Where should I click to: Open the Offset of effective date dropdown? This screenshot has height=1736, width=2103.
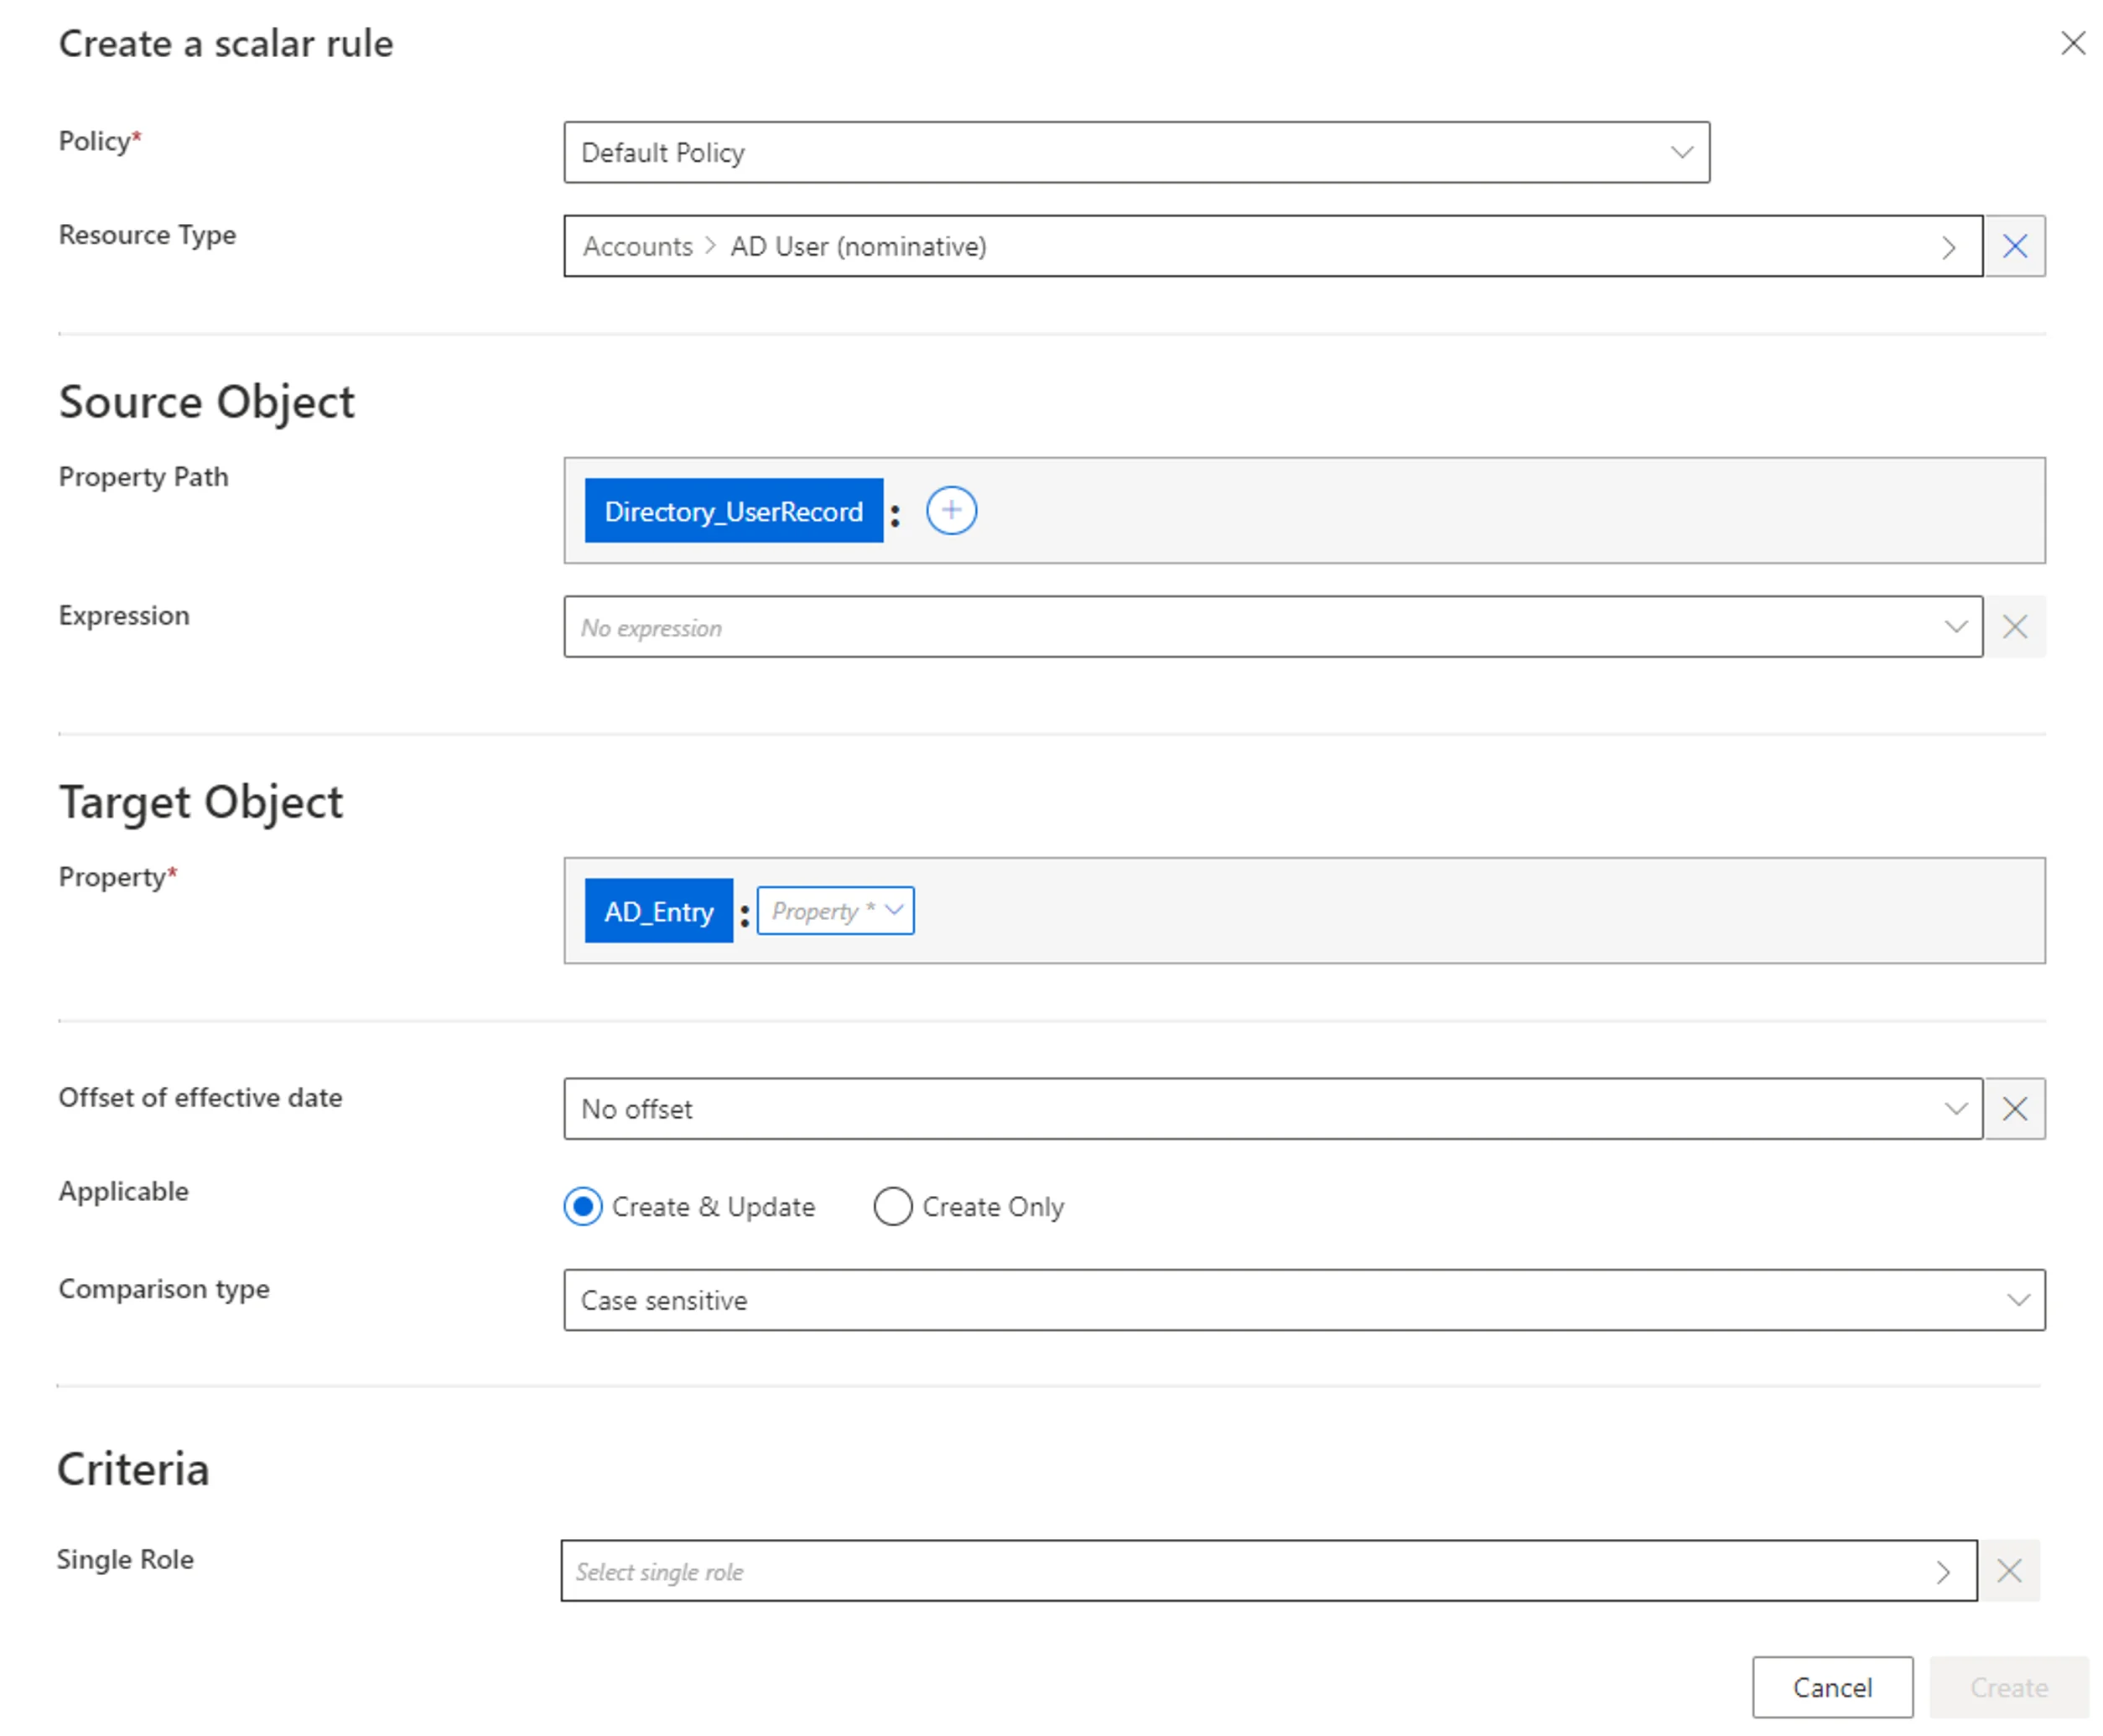pyautogui.click(x=1272, y=1108)
